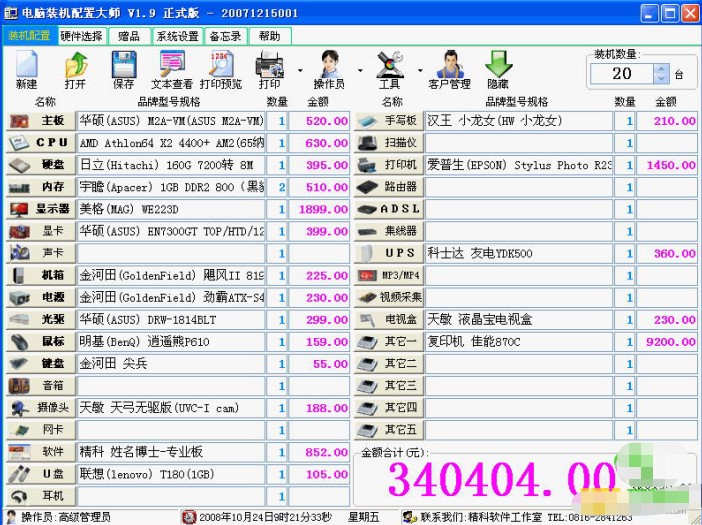This screenshot has width=702, height=525.
Task: Select the 视频采集 capture button
Action: click(389, 298)
